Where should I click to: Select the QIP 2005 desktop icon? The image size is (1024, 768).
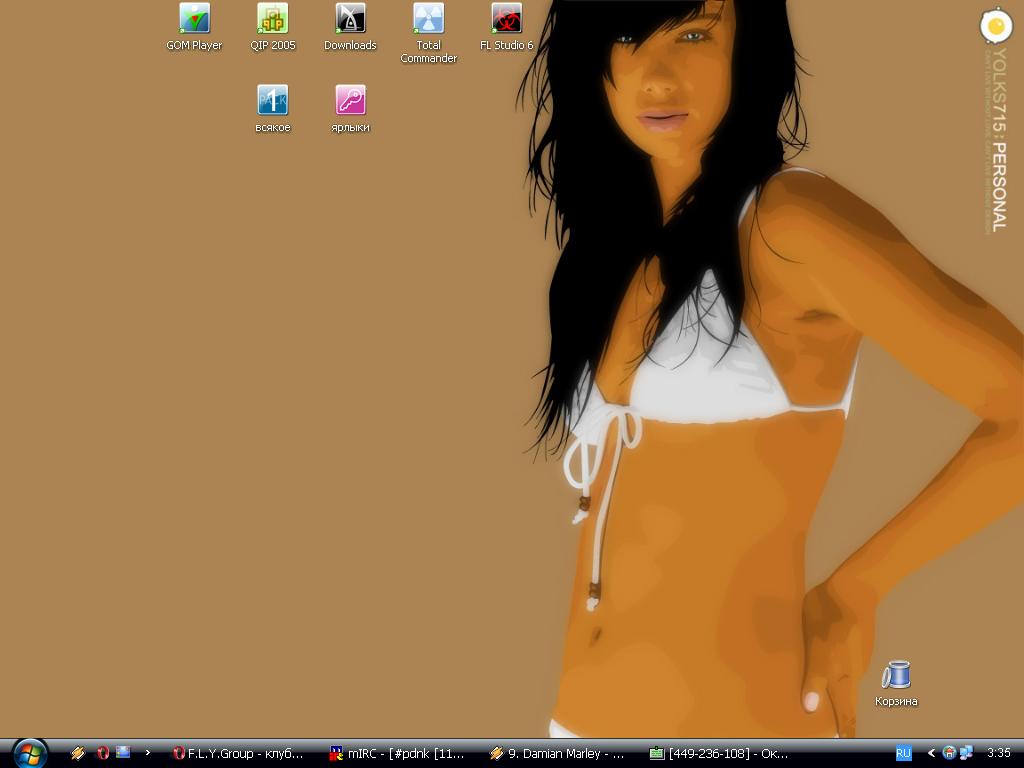tap(272, 27)
